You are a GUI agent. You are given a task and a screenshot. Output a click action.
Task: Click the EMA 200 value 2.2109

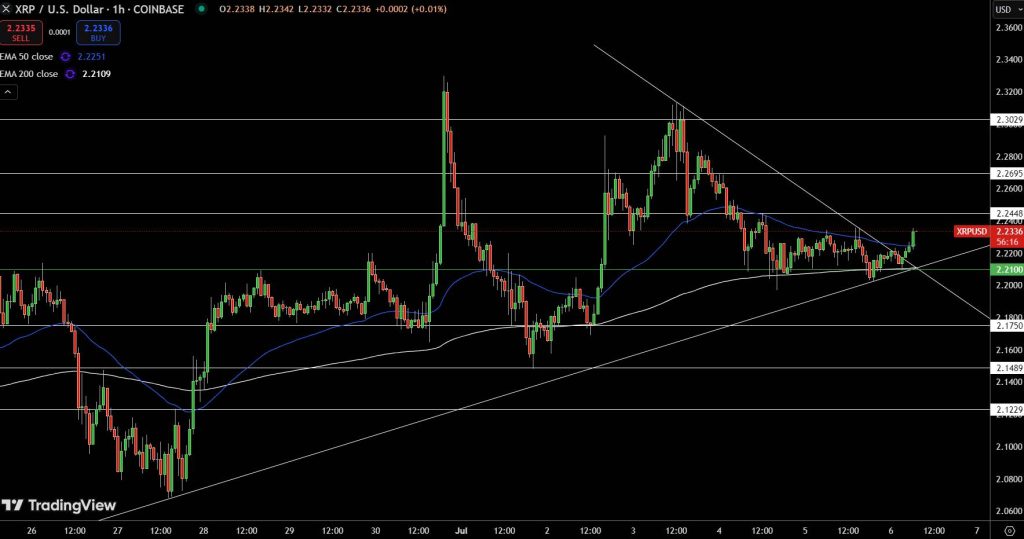97,74
